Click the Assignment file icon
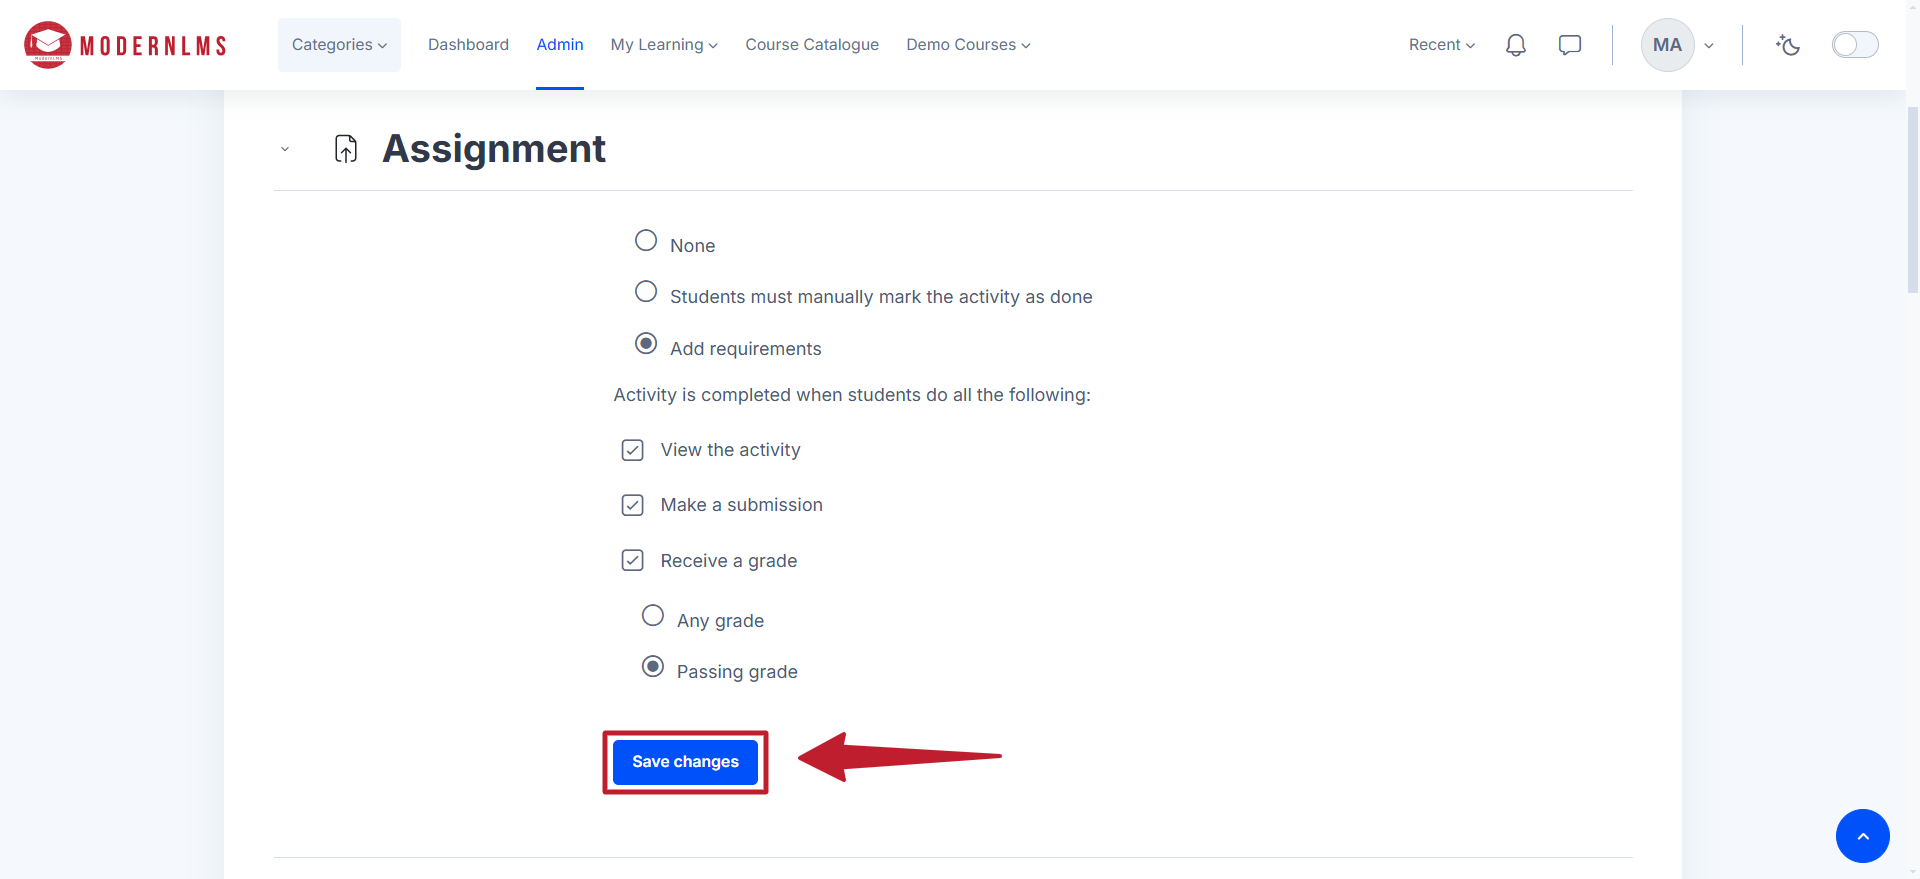Screen dimensions: 1920x879 (346, 149)
